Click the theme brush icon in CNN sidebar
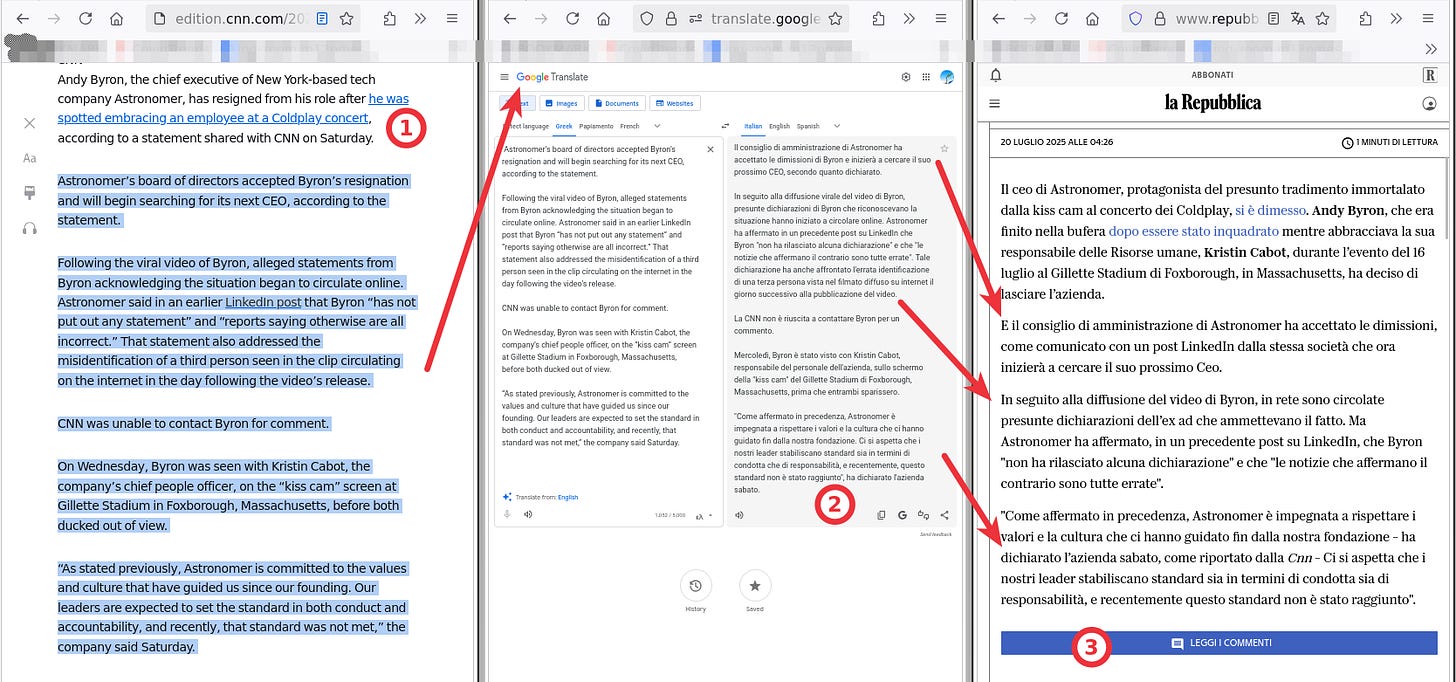This screenshot has height=682, width=1456. (x=30, y=193)
